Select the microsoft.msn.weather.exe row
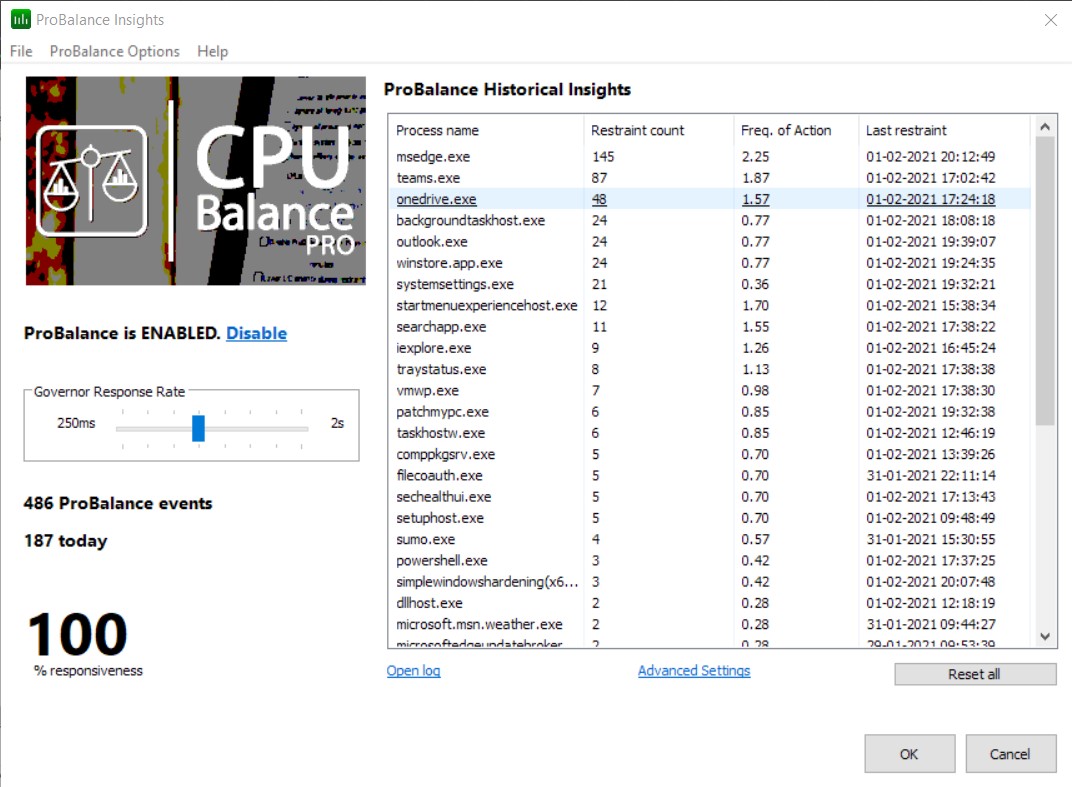Image resolution: width=1072 pixels, height=787 pixels. click(710, 624)
